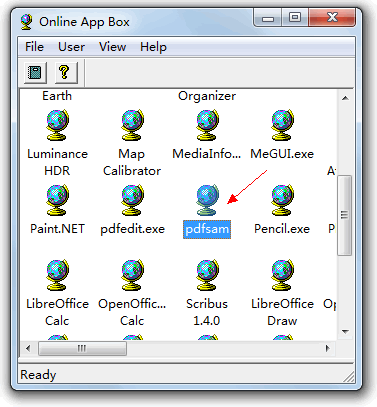Click the MeGUI.exe label text

282,154
